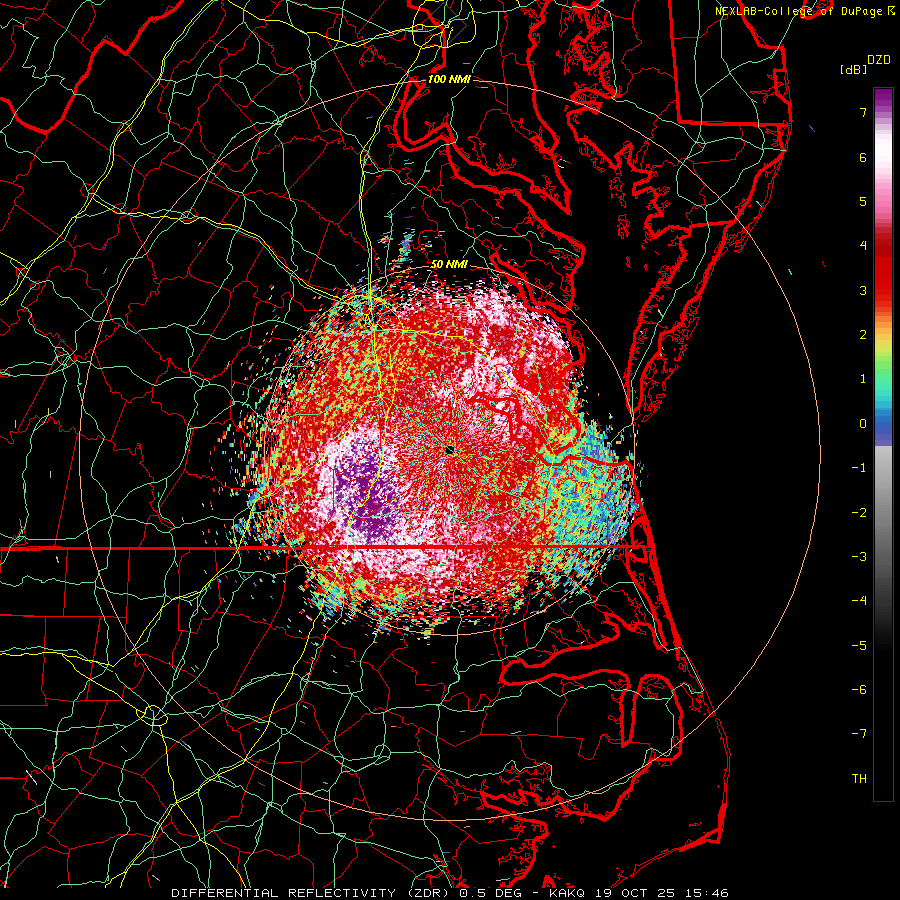Click the "-3" value on the ZDR scale
The image size is (900, 900).
[859, 557]
